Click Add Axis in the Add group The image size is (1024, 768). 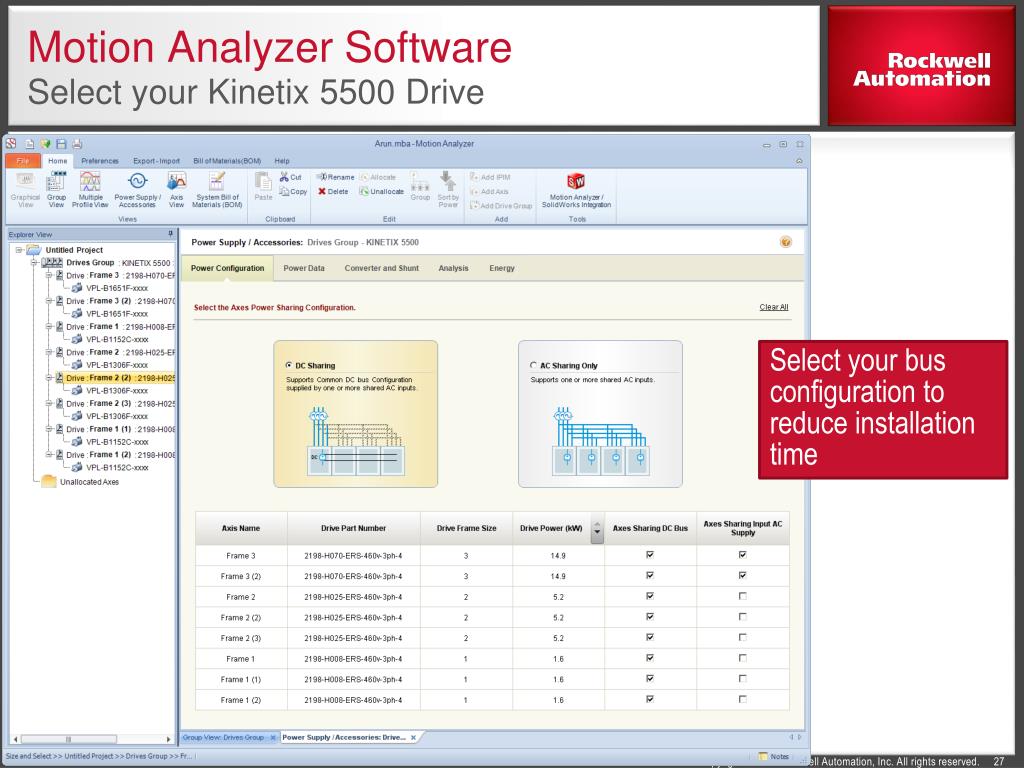pos(488,191)
